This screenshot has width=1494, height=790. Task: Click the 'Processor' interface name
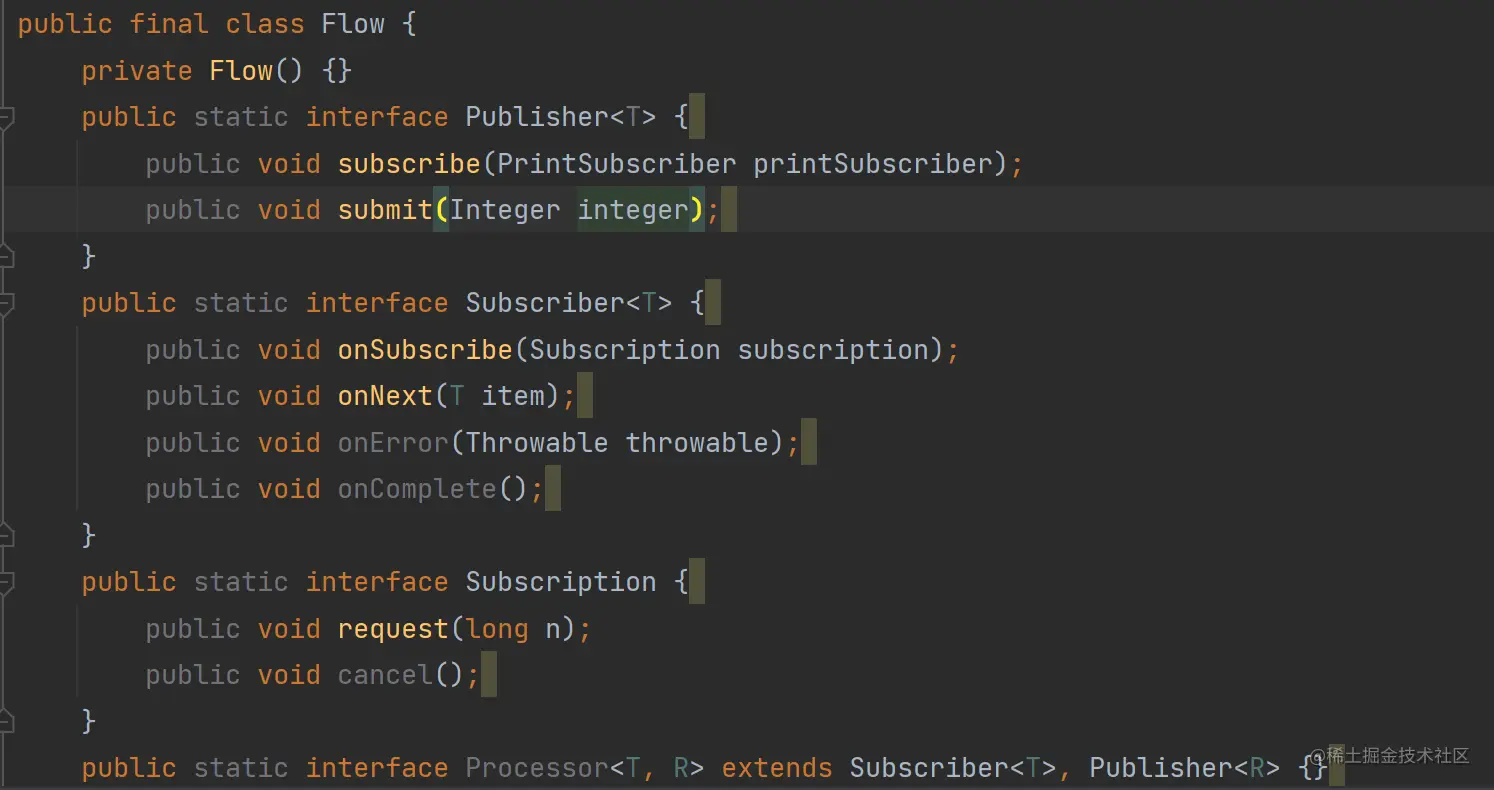(x=537, y=768)
